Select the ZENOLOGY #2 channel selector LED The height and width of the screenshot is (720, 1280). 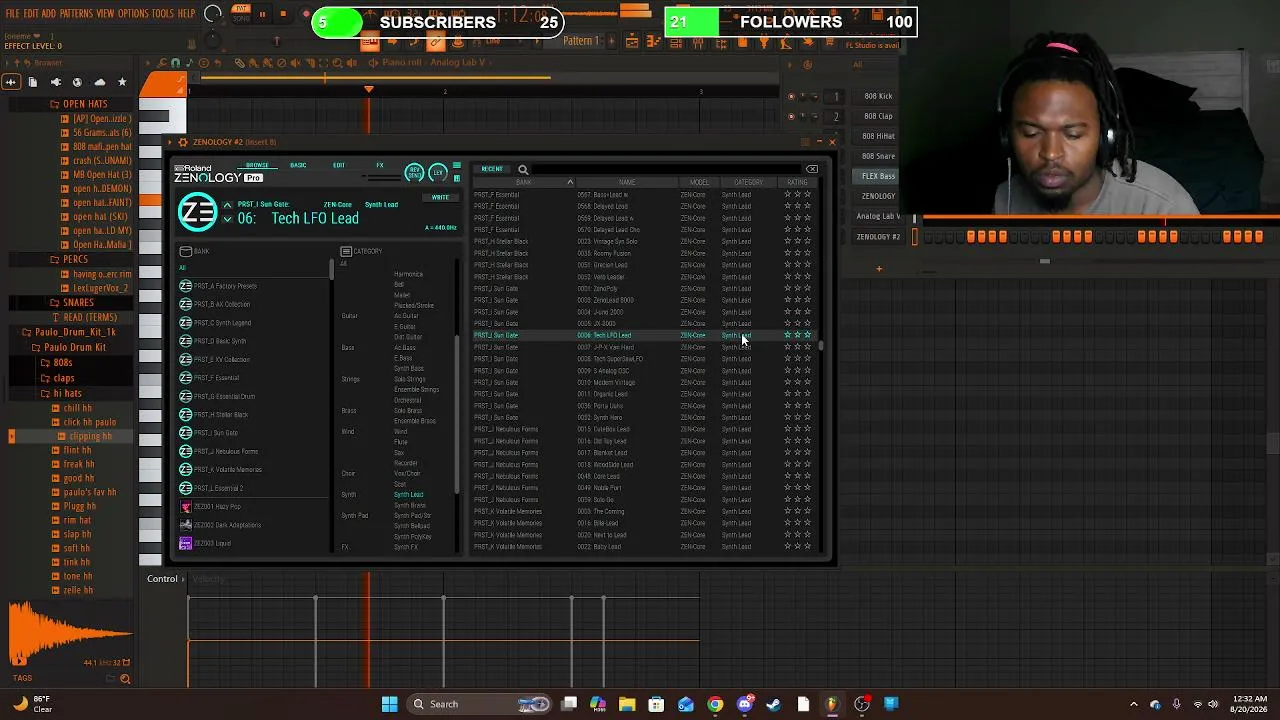click(914, 237)
